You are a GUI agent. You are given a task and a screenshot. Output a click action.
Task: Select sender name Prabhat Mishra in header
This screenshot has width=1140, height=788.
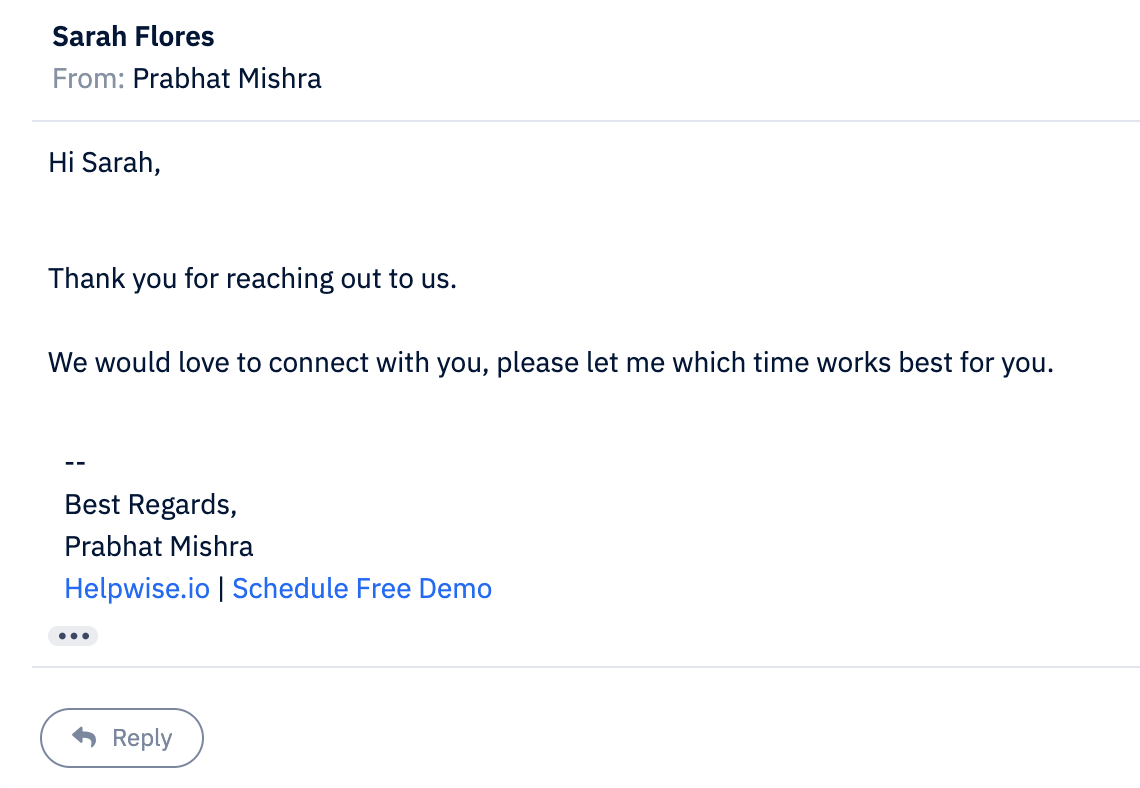[x=227, y=78]
